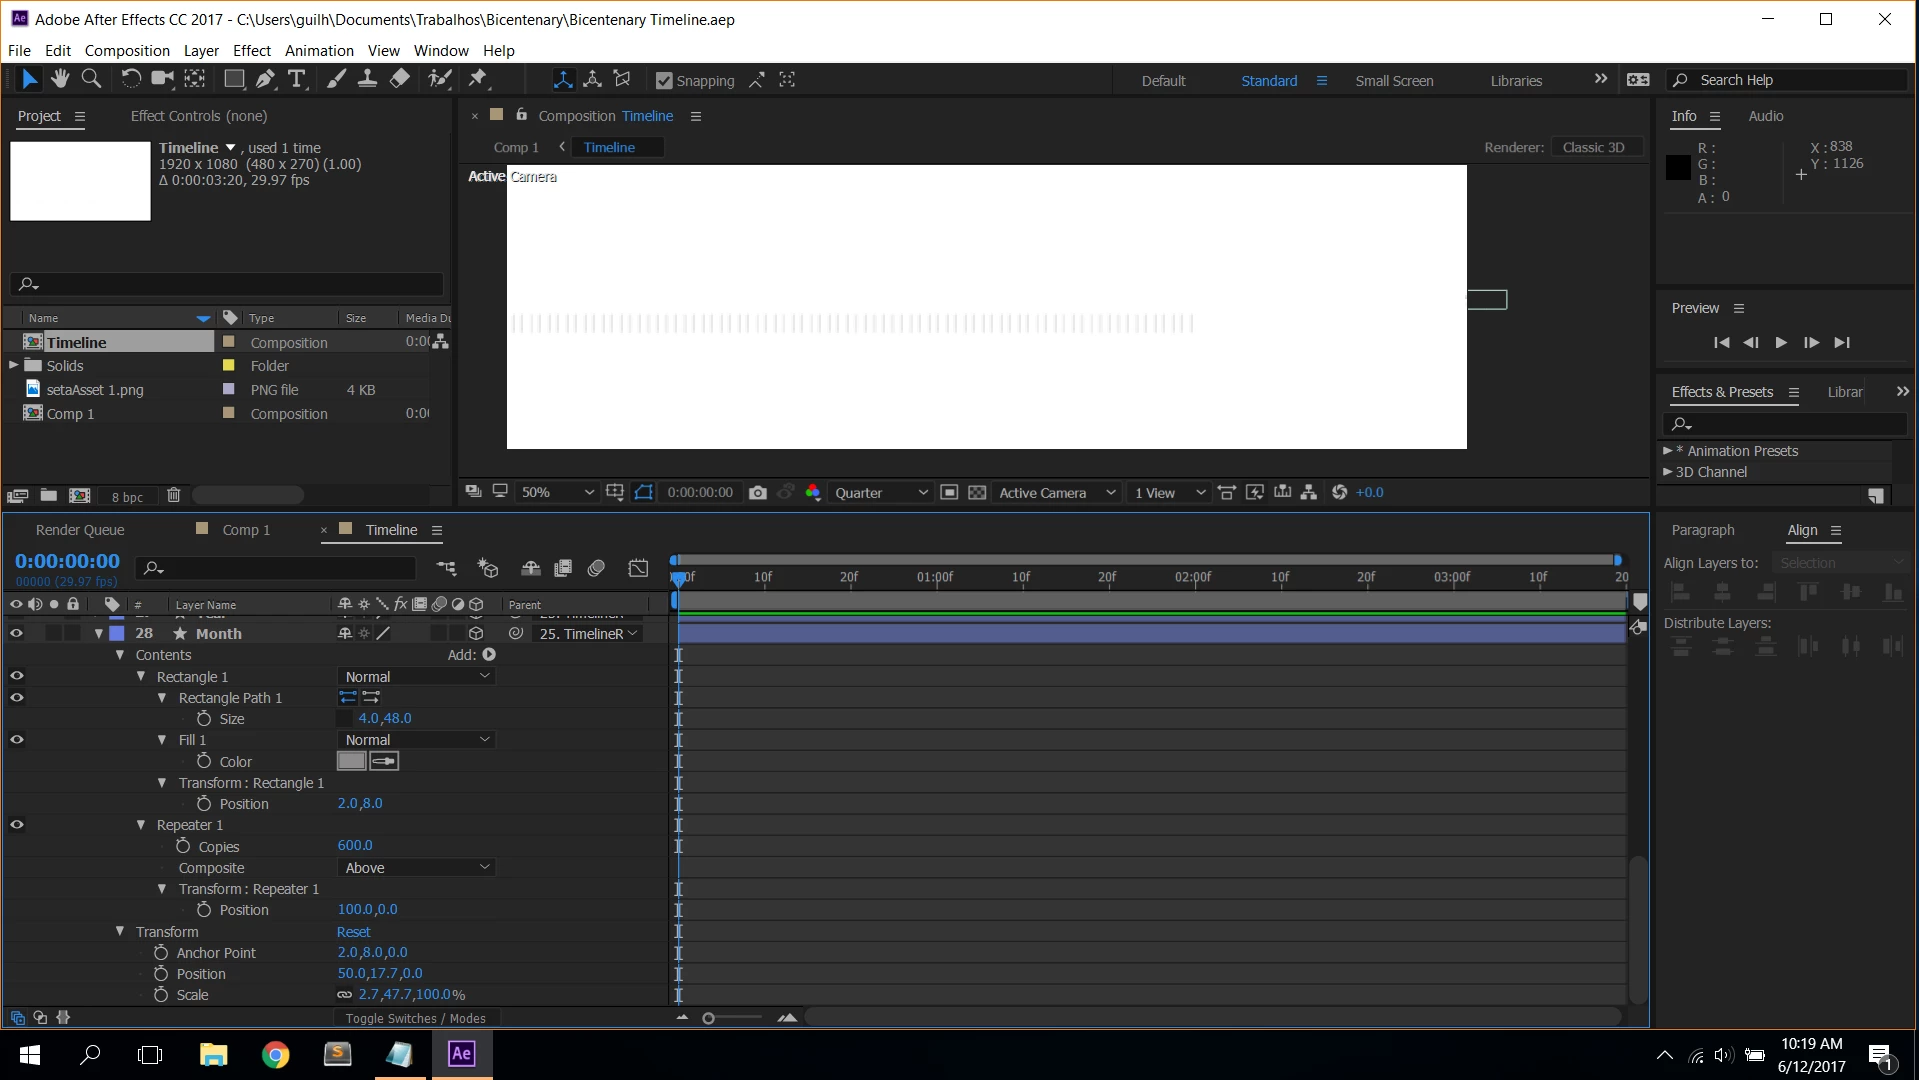Select the Hand tool
Screen dimensions: 1919x1080
[60, 79]
